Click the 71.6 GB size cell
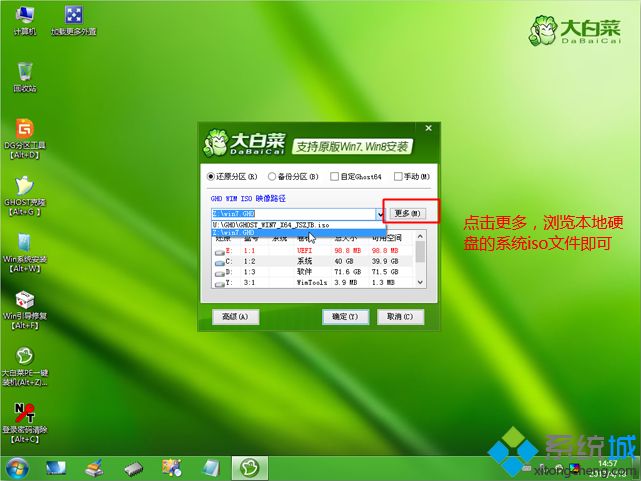The height and width of the screenshot is (481, 641). (347, 272)
